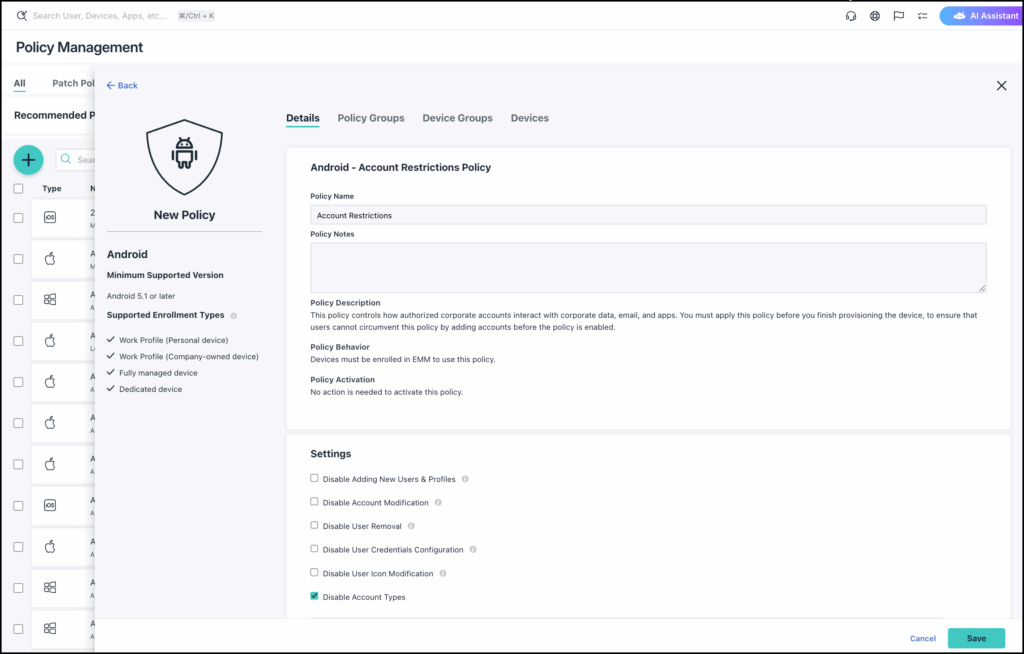Switch to the Policy Groups tab
1024x654 pixels.
[371, 118]
